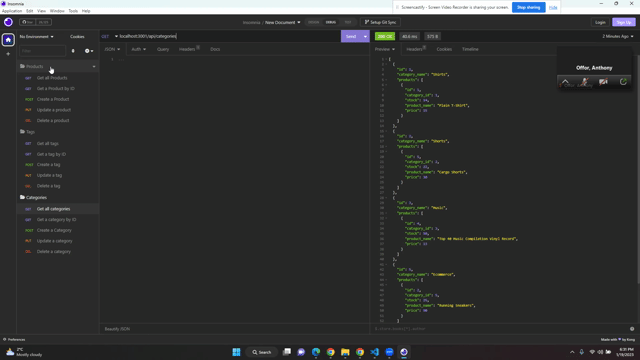The height and width of the screenshot is (360, 640).
Task: Switch to the request Docs tab
Action: coord(215,49)
